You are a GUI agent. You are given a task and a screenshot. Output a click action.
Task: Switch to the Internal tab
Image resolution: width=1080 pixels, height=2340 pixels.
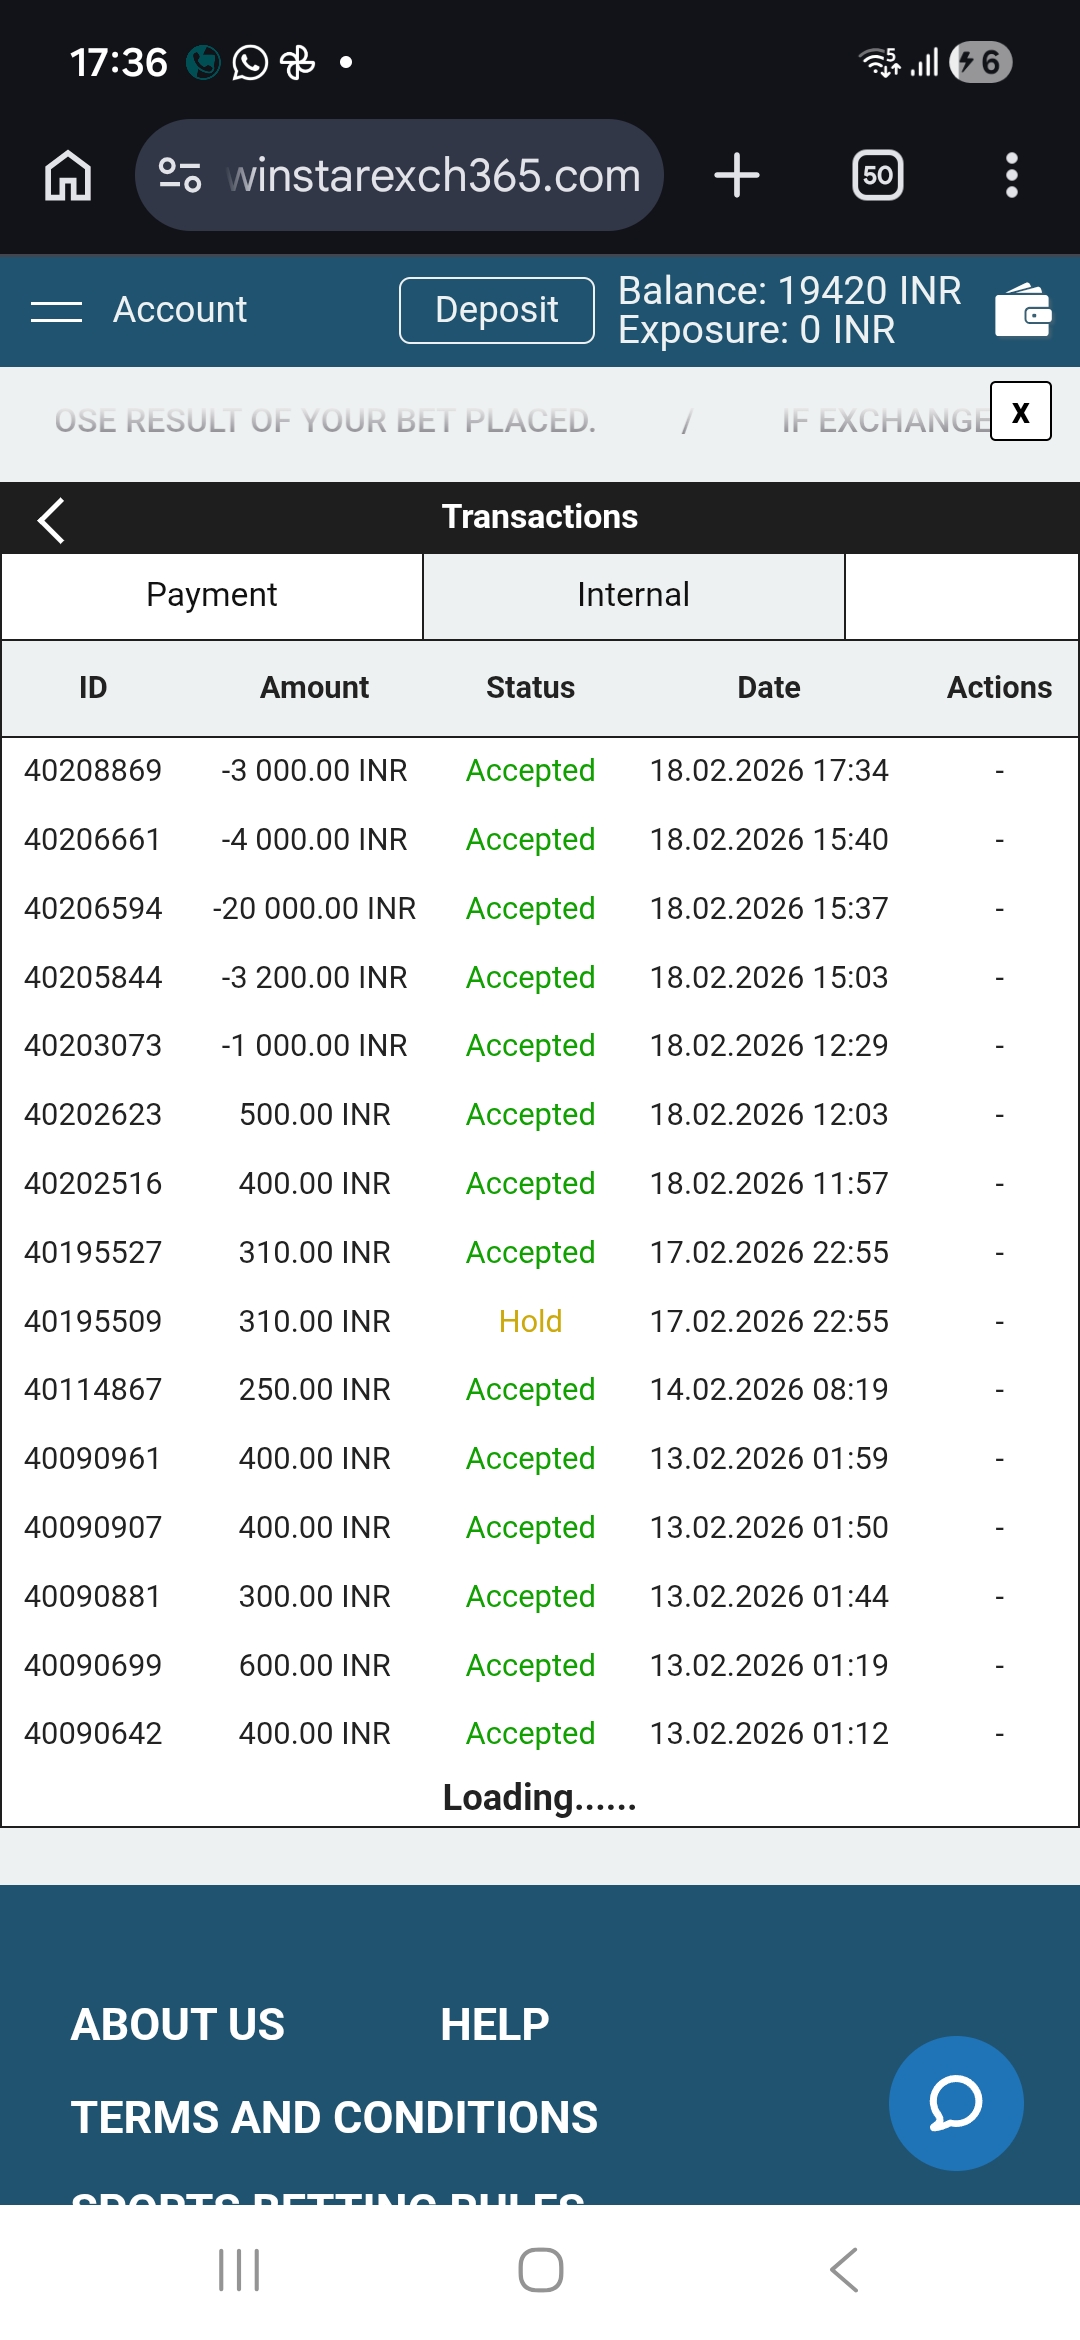pos(633,596)
